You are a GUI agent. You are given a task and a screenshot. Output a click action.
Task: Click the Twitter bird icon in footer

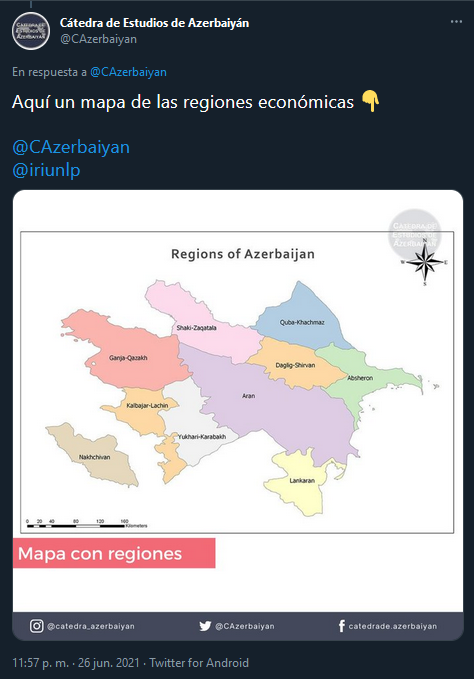tap(205, 626)
